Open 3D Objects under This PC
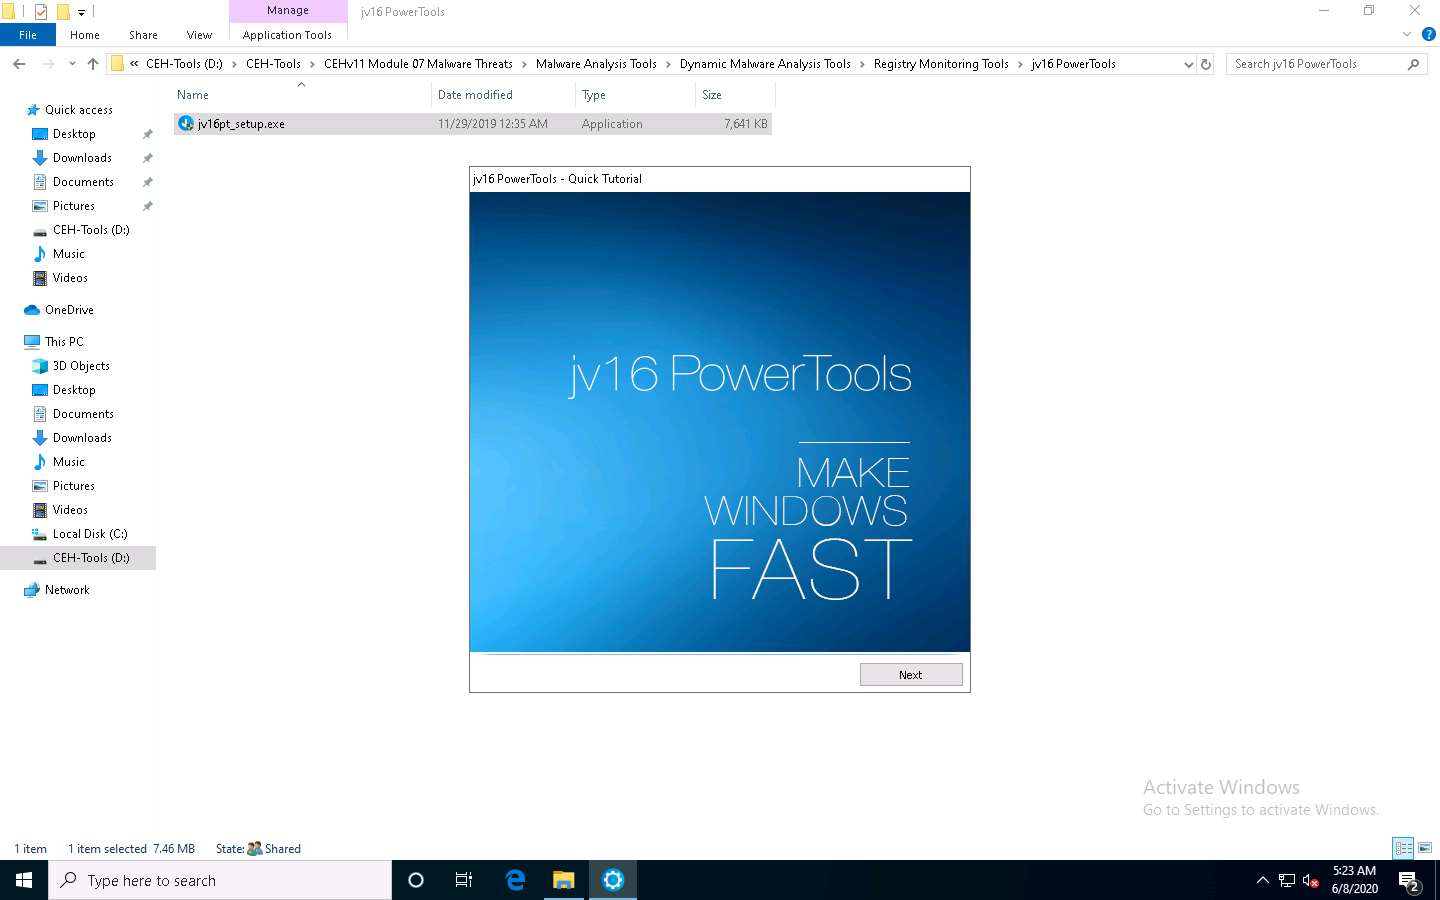 [x=81, y=366]
